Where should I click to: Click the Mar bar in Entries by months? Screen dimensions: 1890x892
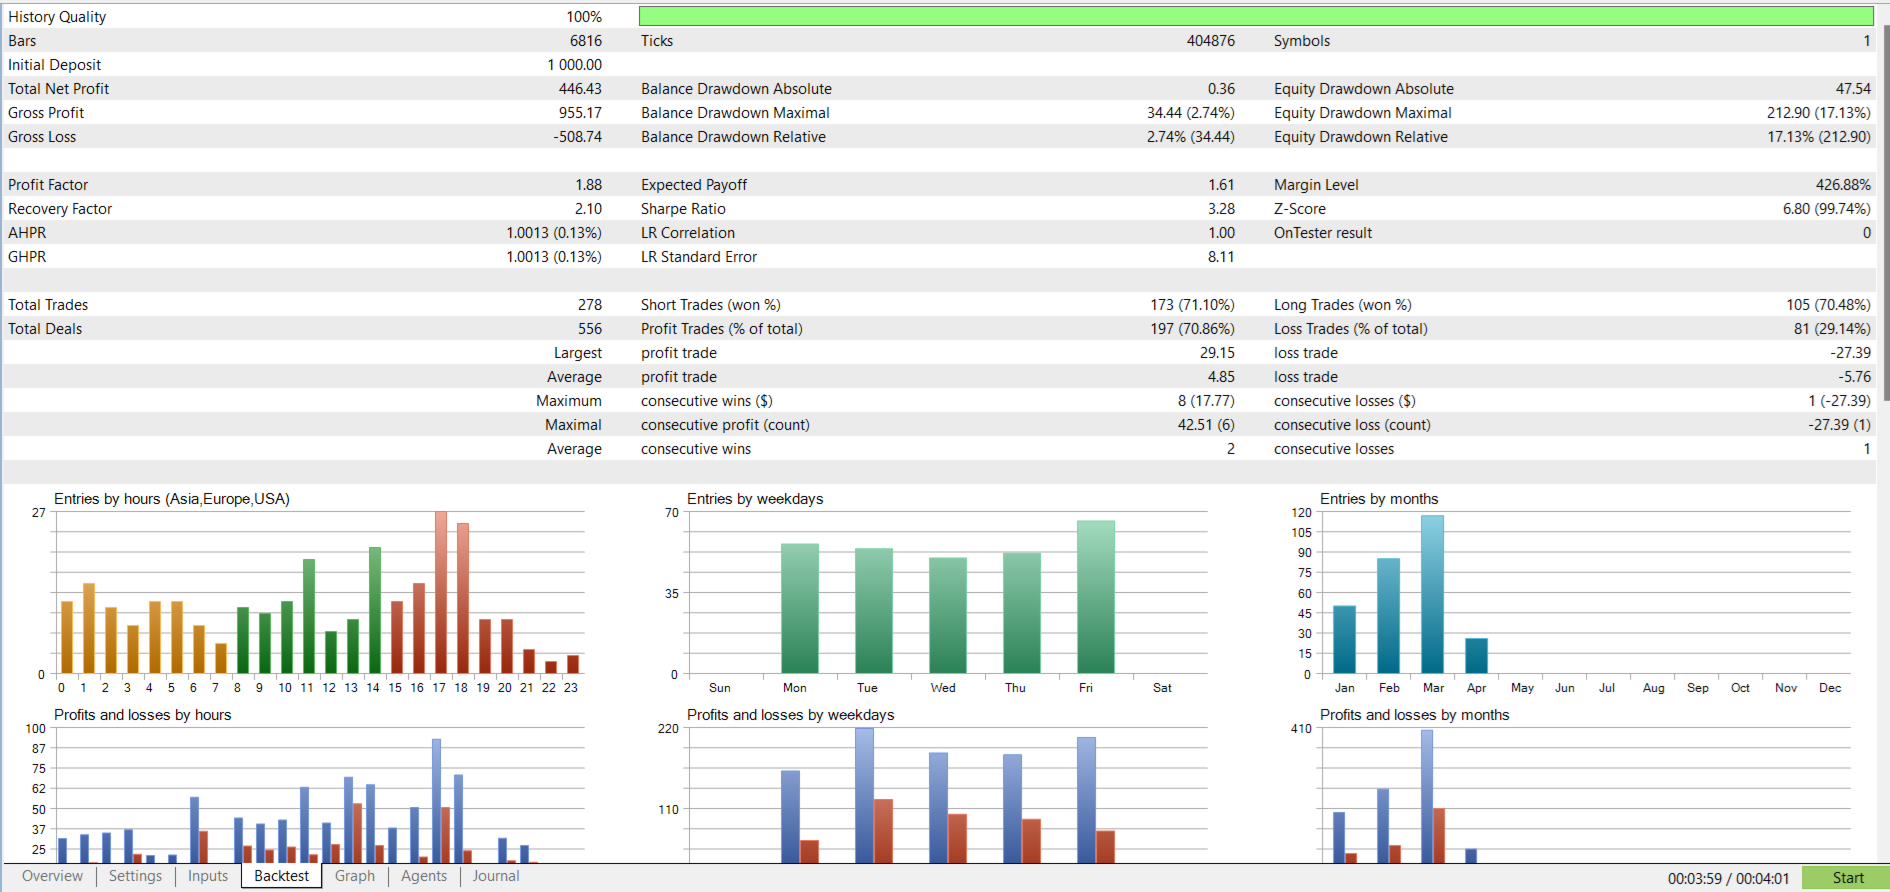[x=1433, y=595]
